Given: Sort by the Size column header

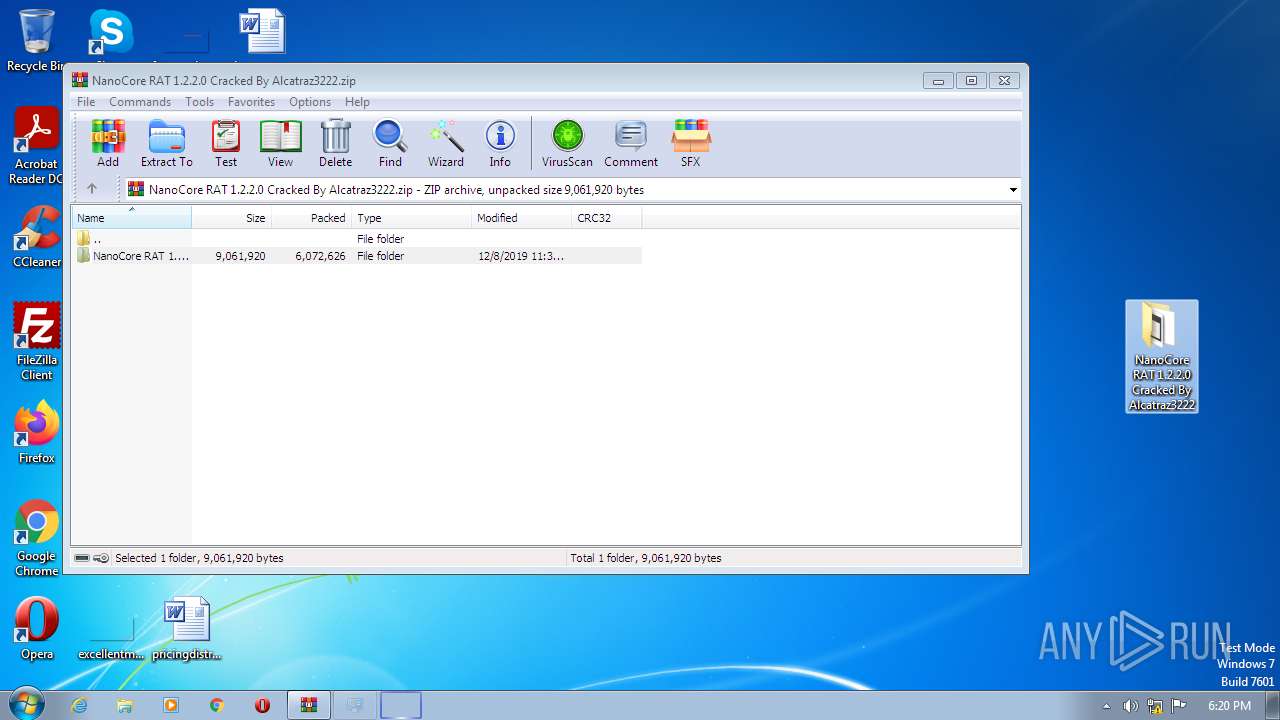Looking at the screenshot, I should tap(232, 218).
